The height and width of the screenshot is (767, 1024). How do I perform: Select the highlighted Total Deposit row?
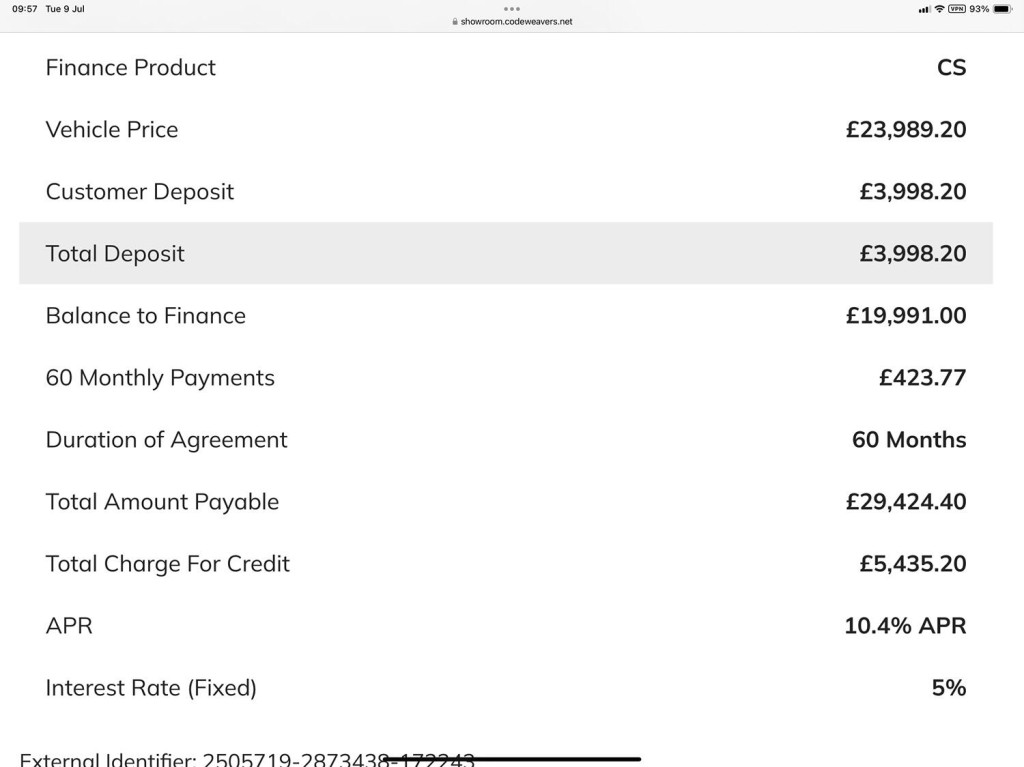tap(506, 253)
